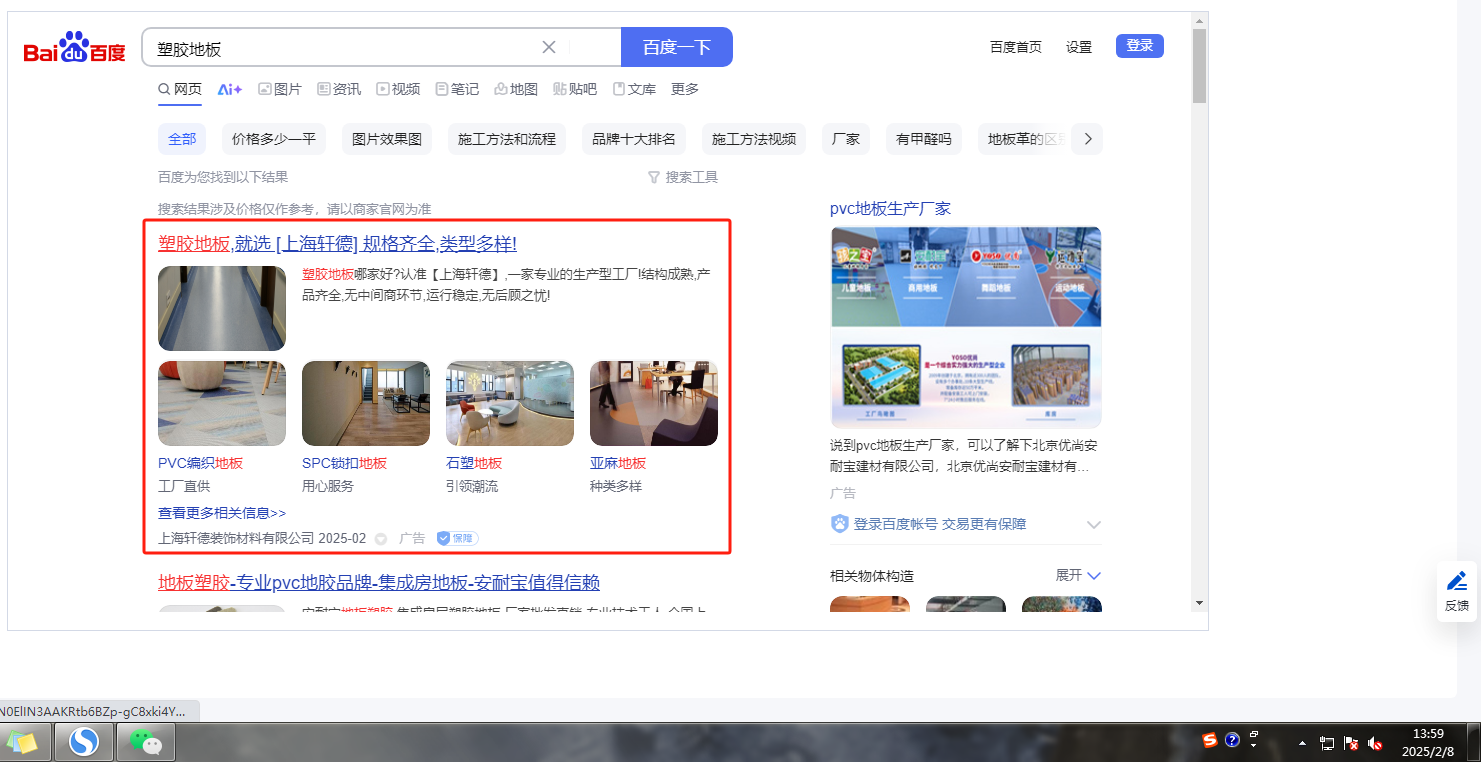Click the input method options icon in the tray
This screenshot has height=762, width=1481.
1254,740
